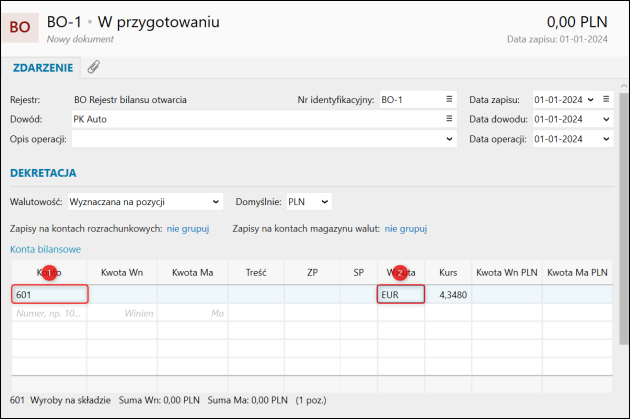Viewport: 630px width, 419px height.
Task: Click the Treść column header
Action: pyautogui.click(x=256, y=272)
